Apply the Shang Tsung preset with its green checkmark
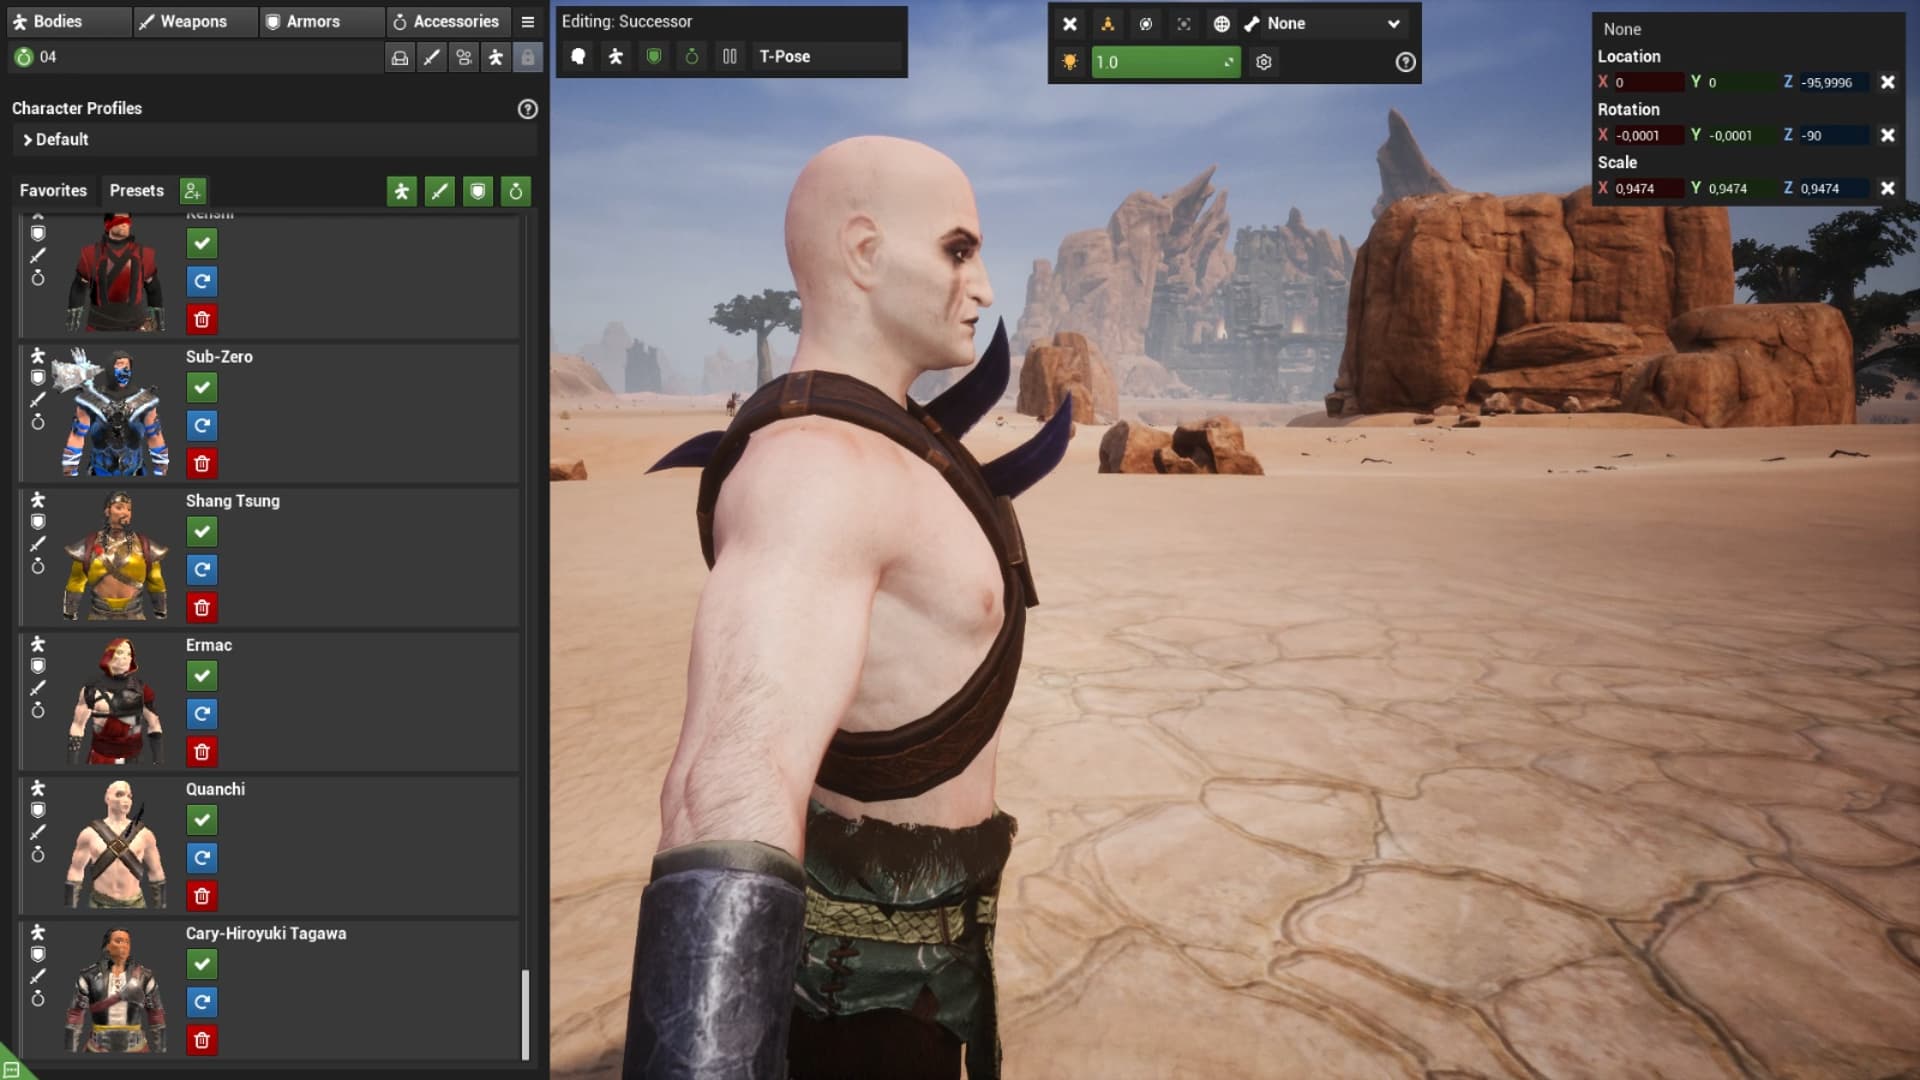The image size is (1920, 1080). click(x=202, y=532)
